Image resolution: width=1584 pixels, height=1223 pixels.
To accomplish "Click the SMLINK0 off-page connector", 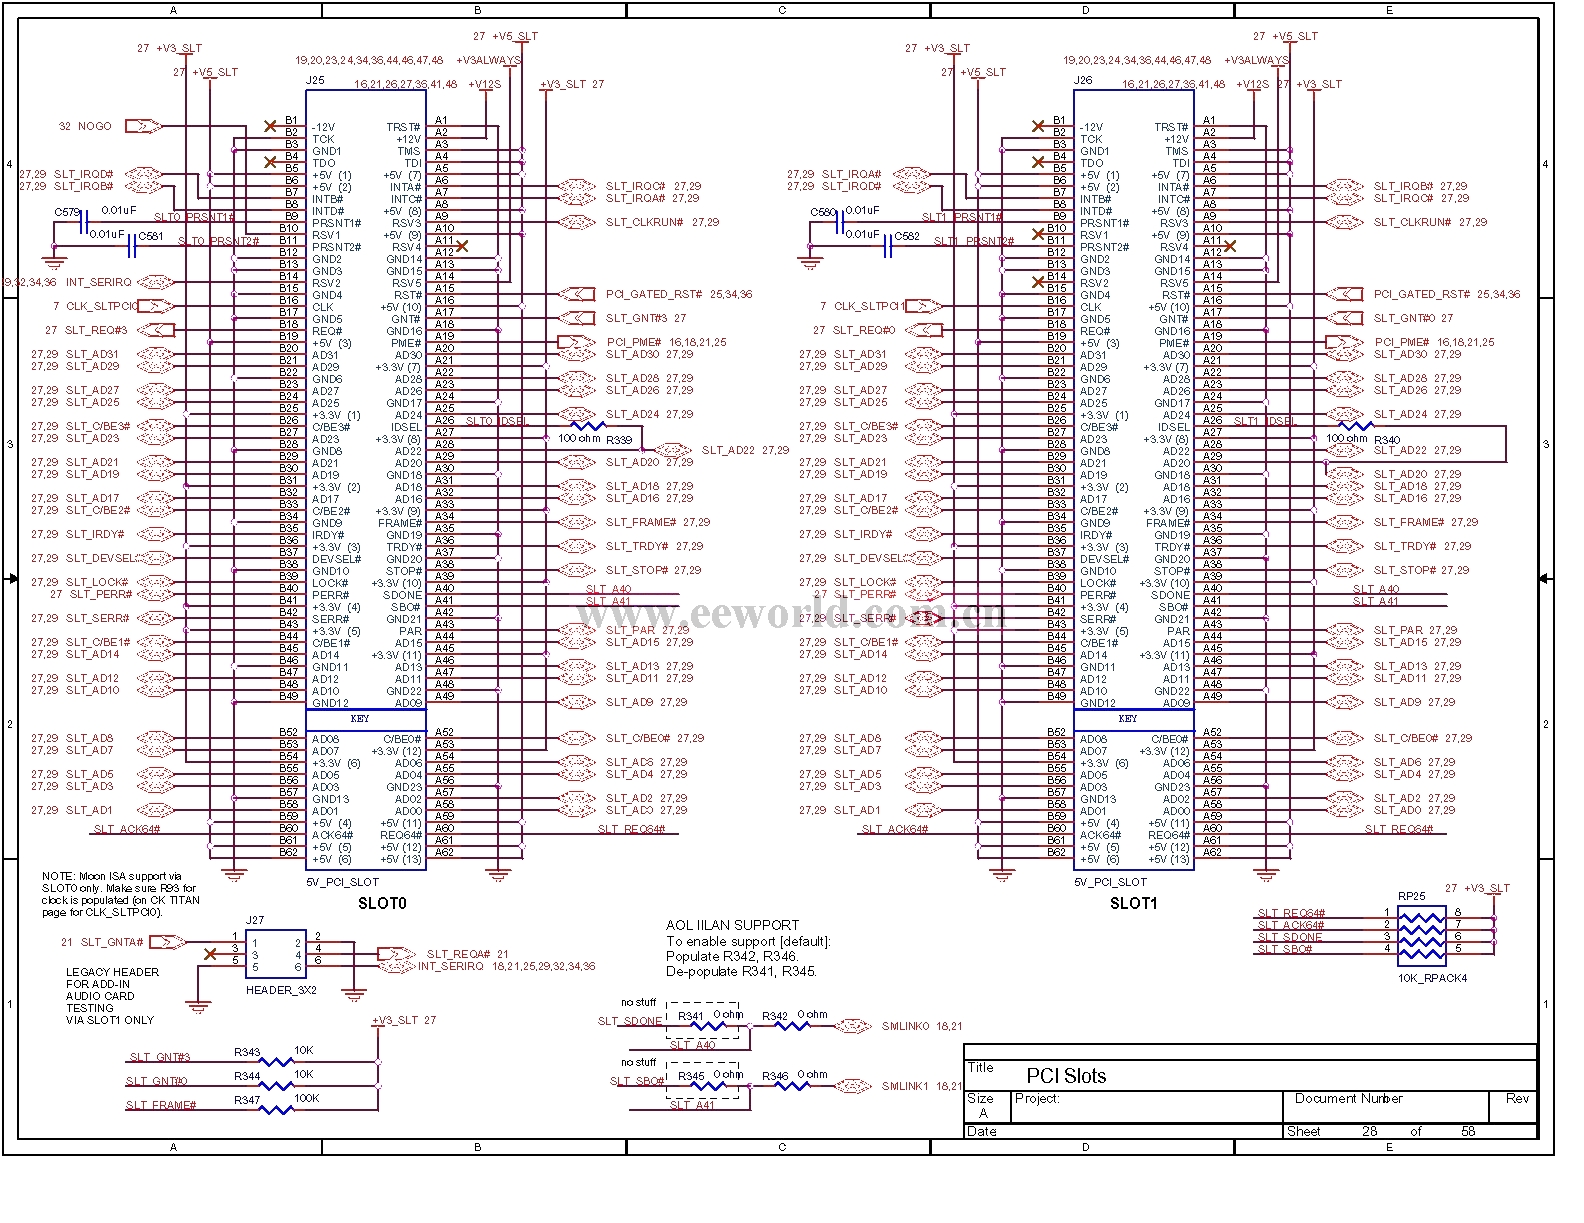I will 852,1026.
